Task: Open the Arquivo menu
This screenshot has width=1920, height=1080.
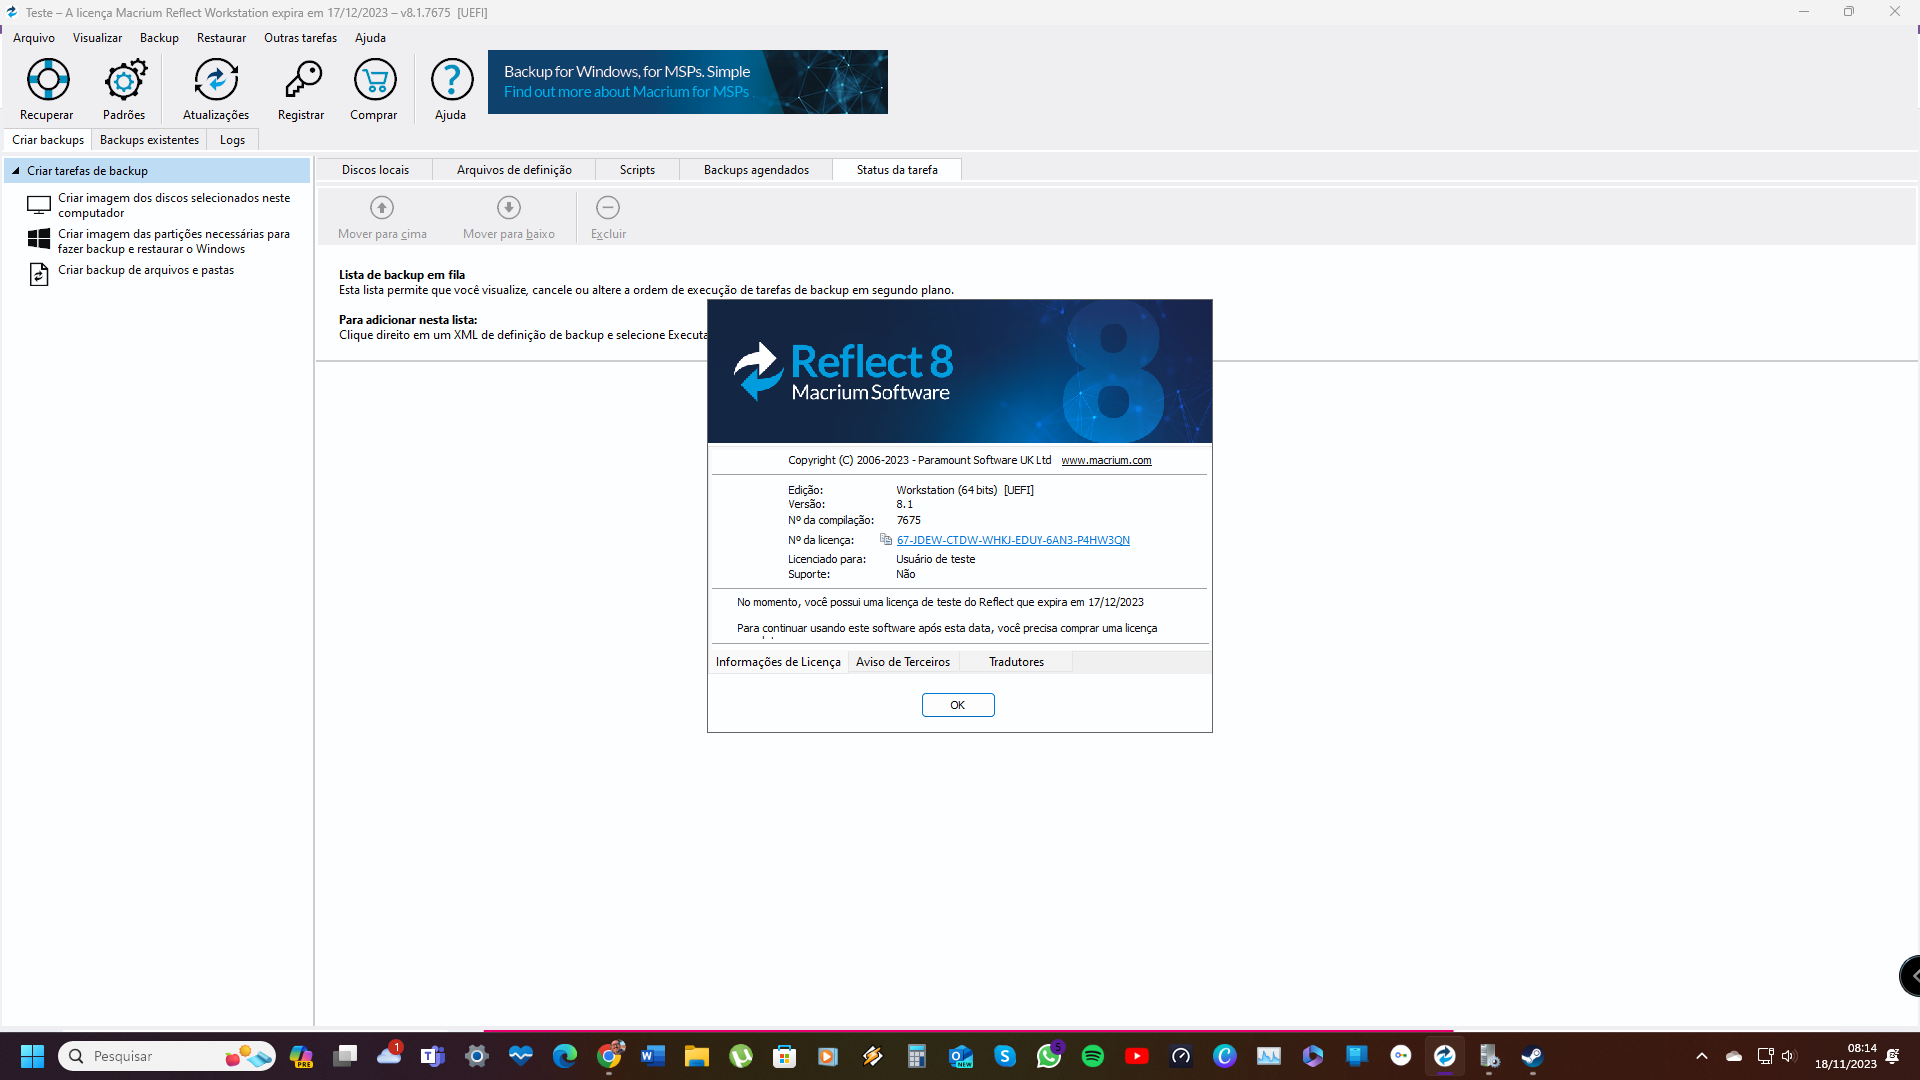Action: [x=34, y=38]
